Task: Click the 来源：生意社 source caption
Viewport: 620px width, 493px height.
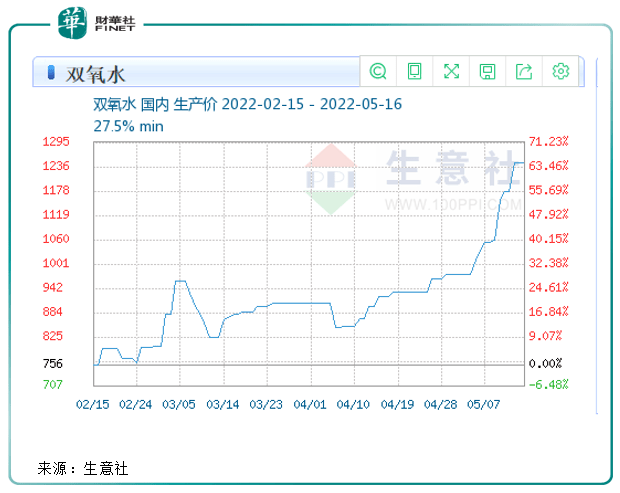Action: 83,469
